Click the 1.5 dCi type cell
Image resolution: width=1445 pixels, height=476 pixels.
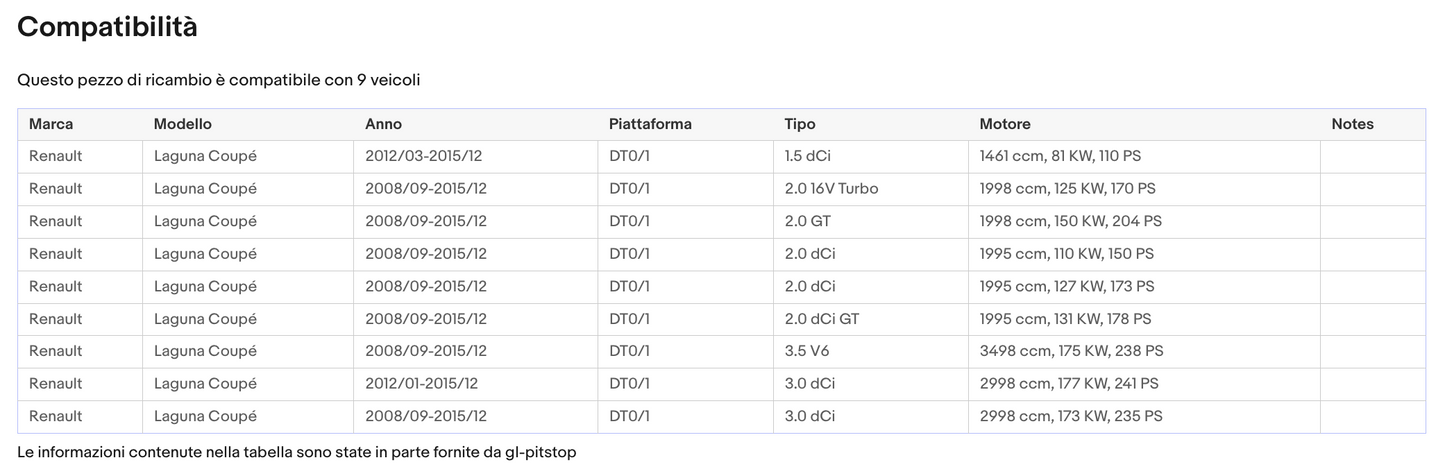tap(810, 156)
